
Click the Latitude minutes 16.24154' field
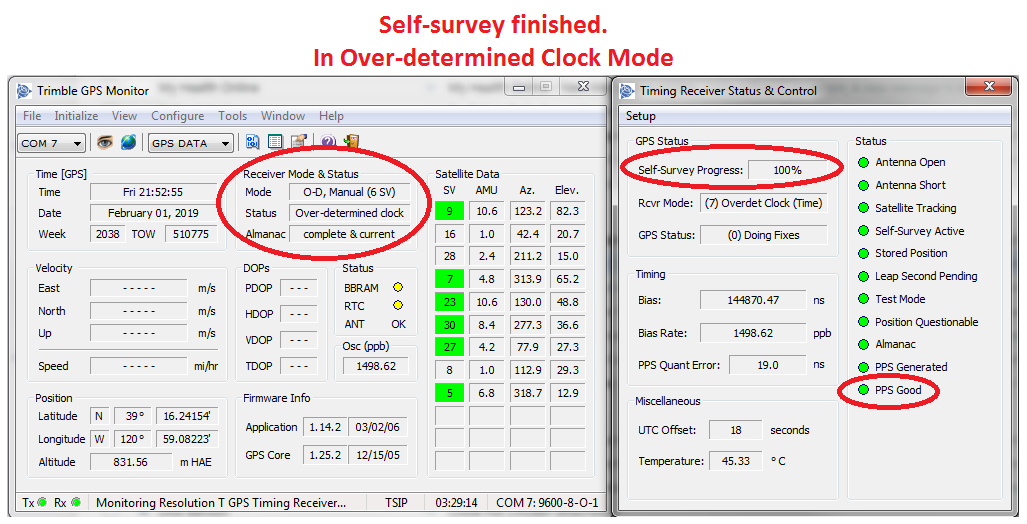click(187, 416)
